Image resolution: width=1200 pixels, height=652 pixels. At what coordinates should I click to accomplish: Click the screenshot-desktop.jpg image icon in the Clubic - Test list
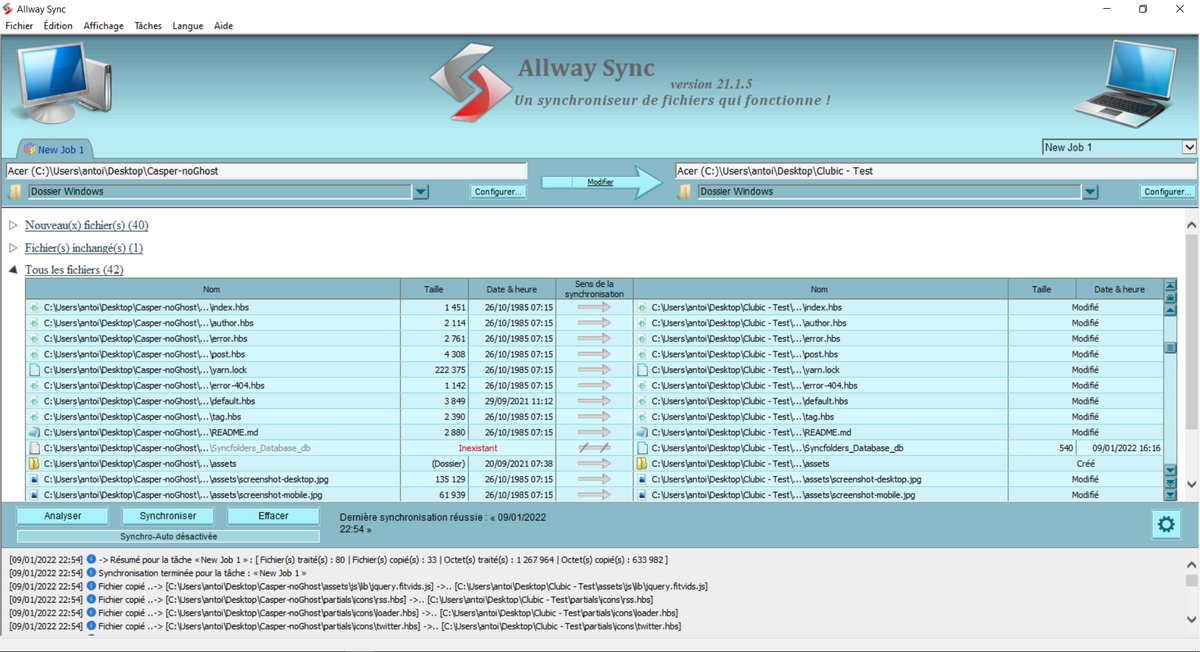pos(642,479)
